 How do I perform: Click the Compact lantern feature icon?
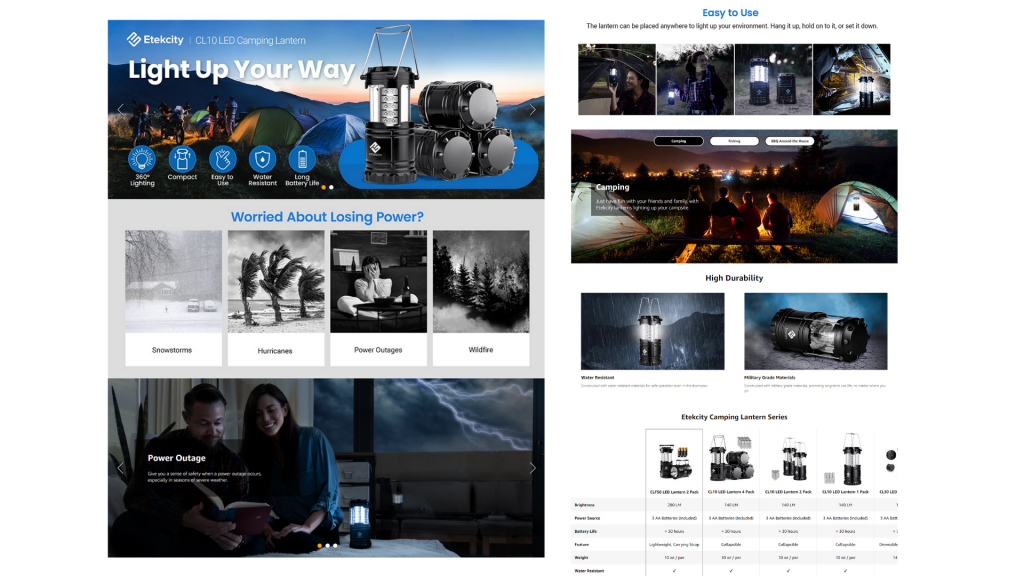[x=182, y=159]
